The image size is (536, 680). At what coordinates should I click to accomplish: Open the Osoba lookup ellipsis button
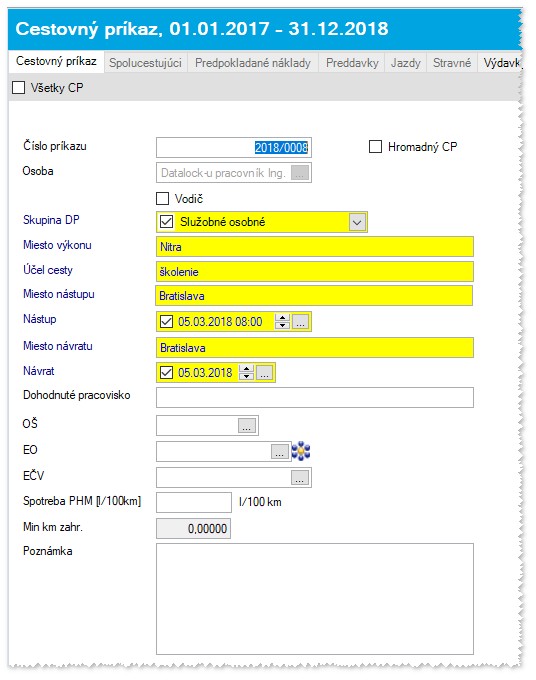tap(300, 172)
